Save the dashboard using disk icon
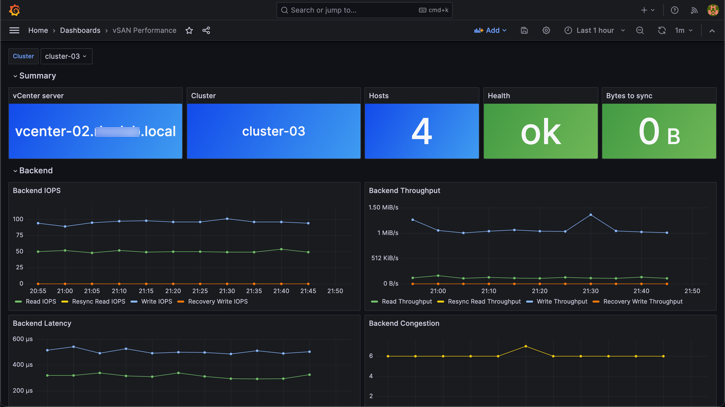The image size is (725, 407). pos(524,31)
